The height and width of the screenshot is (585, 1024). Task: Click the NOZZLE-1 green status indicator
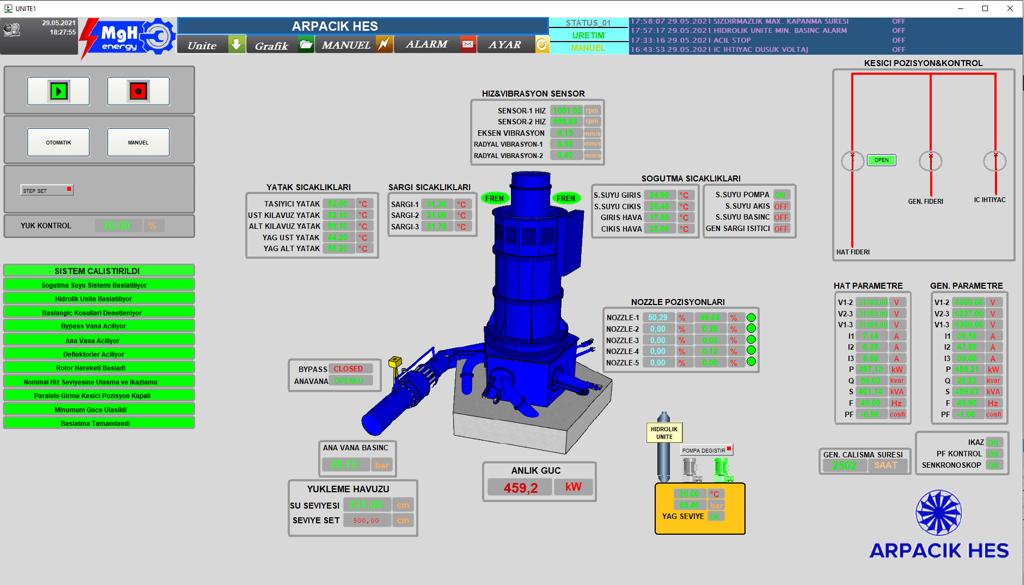[x=751, y=318]
